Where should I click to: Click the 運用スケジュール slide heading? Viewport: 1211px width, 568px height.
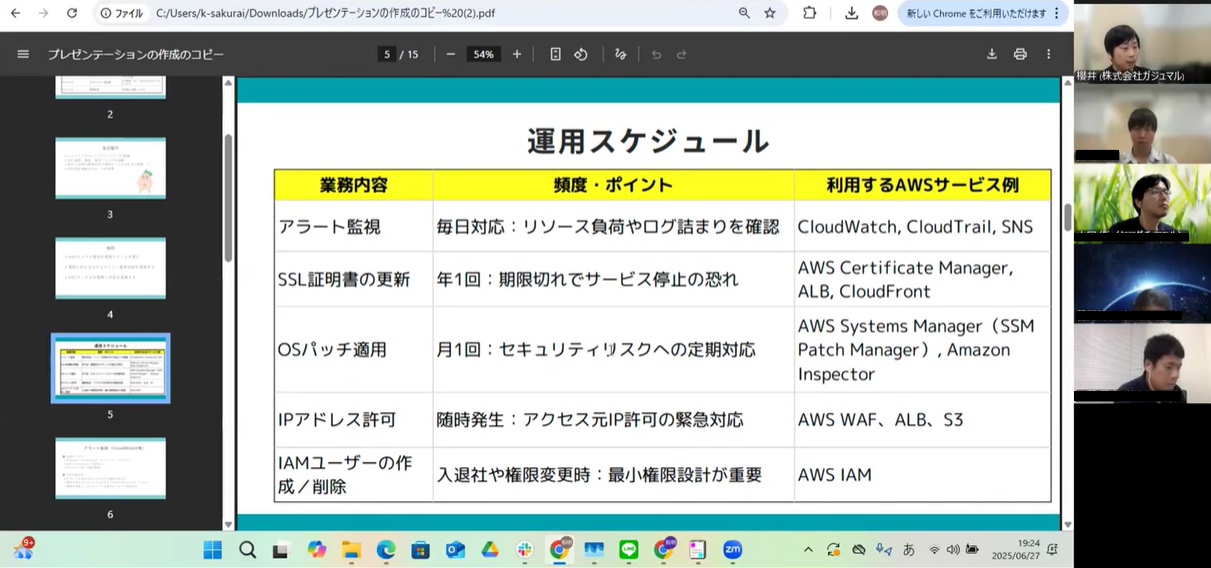[648, 141]
